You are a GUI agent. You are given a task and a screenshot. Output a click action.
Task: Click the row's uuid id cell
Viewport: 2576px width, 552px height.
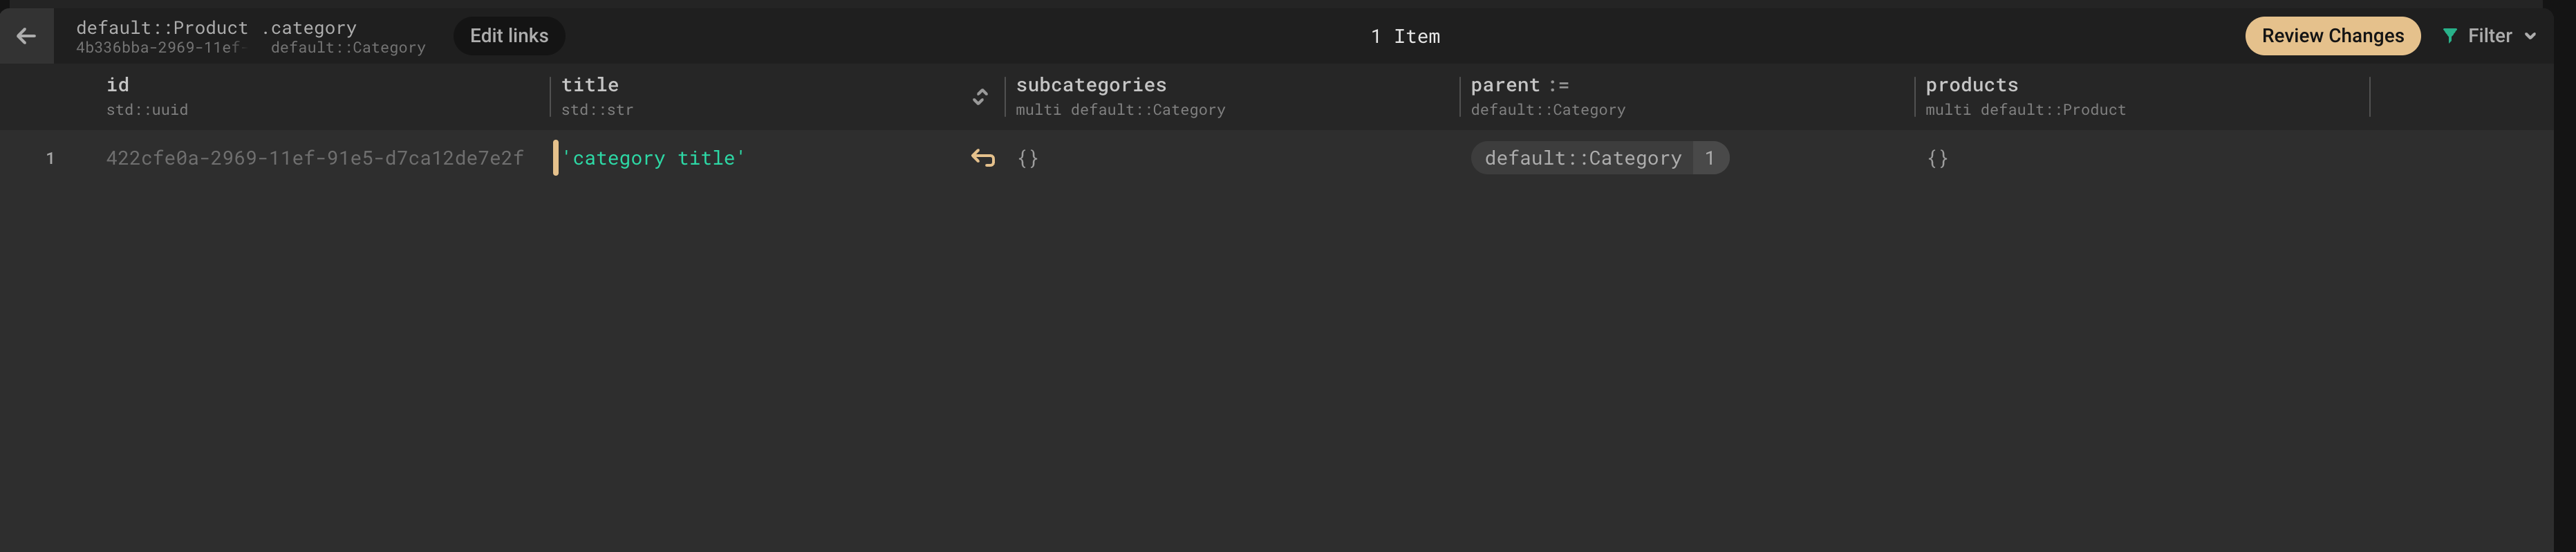315,158
